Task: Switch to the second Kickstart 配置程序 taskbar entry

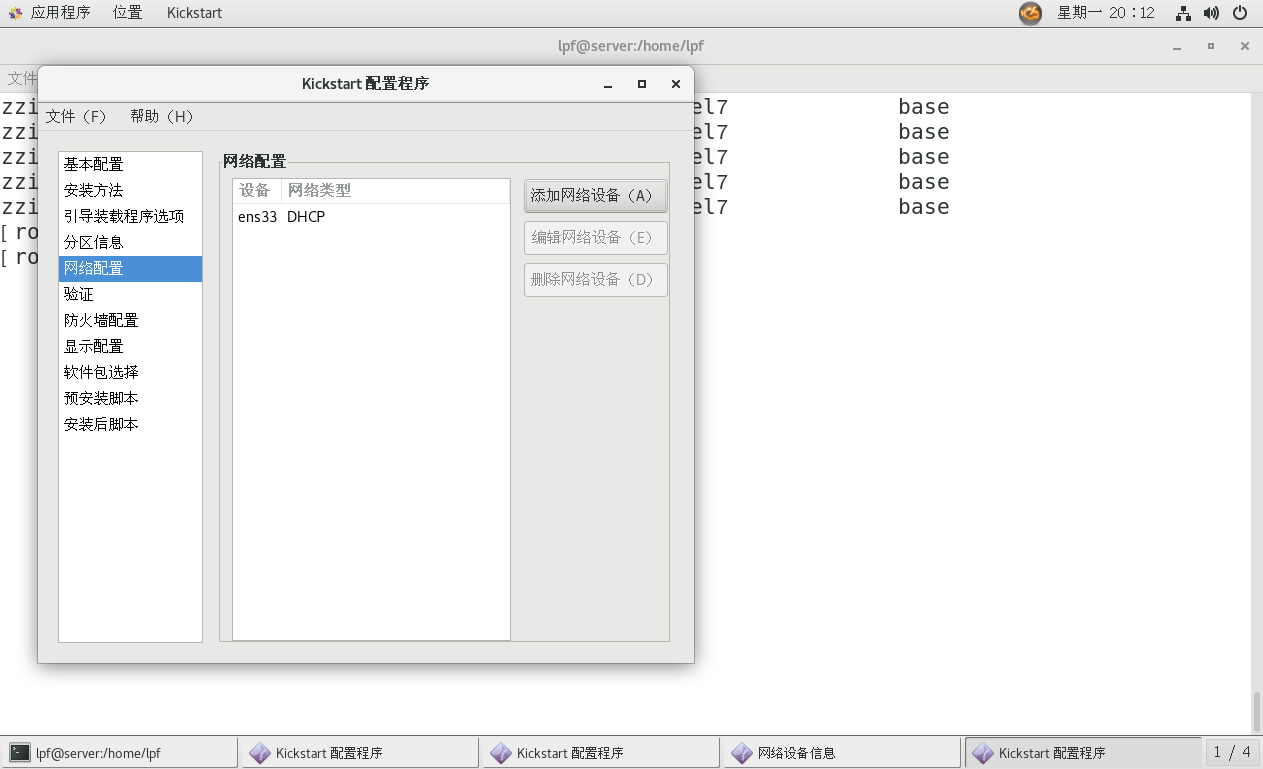Action: click(601, 753)
